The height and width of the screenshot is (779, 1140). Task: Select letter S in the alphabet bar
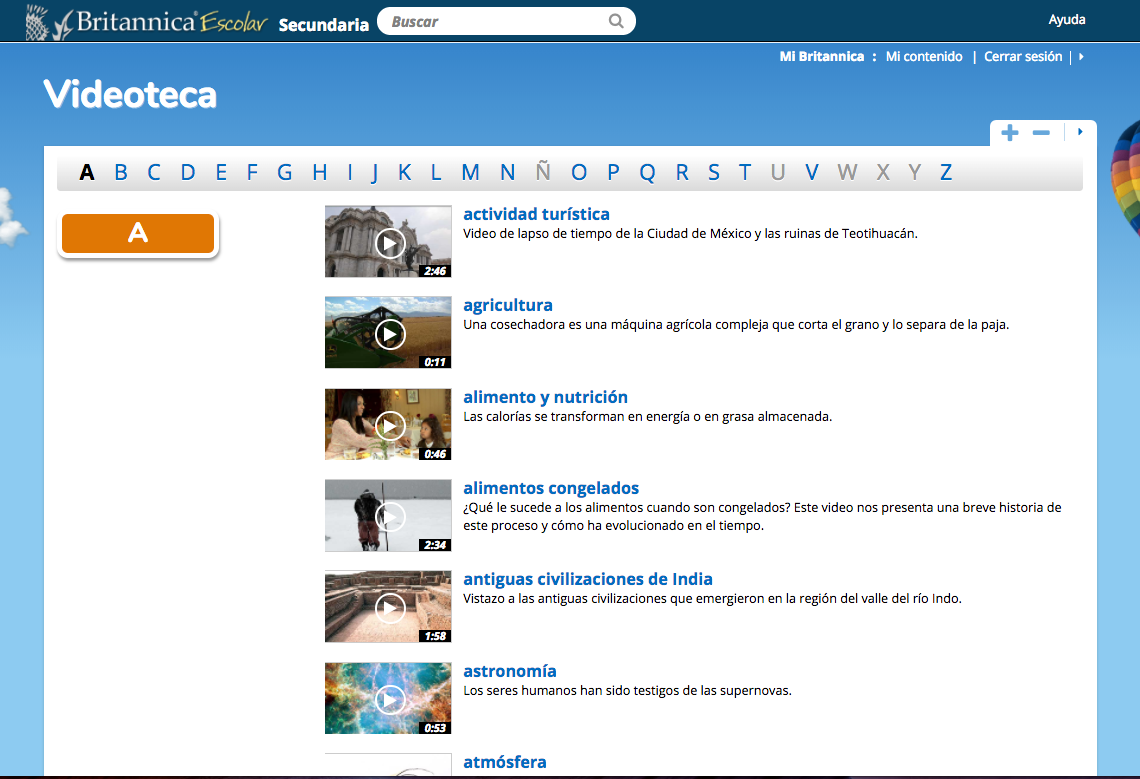click(714, 172)
